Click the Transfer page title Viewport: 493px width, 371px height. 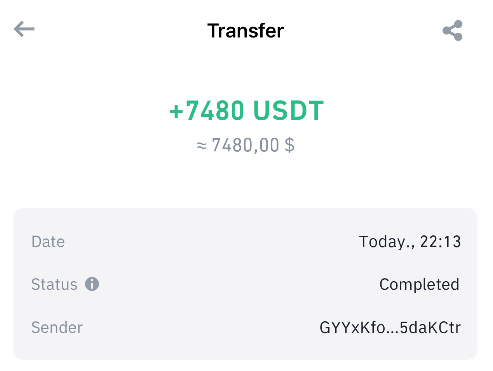(x=246, y=31)
